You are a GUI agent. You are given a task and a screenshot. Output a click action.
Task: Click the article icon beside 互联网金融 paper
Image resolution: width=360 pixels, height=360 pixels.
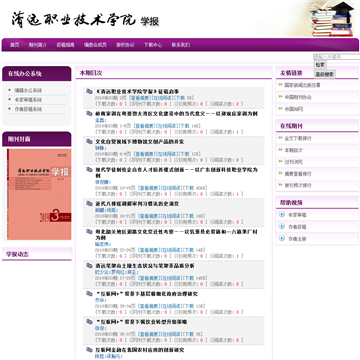[89, 350]
